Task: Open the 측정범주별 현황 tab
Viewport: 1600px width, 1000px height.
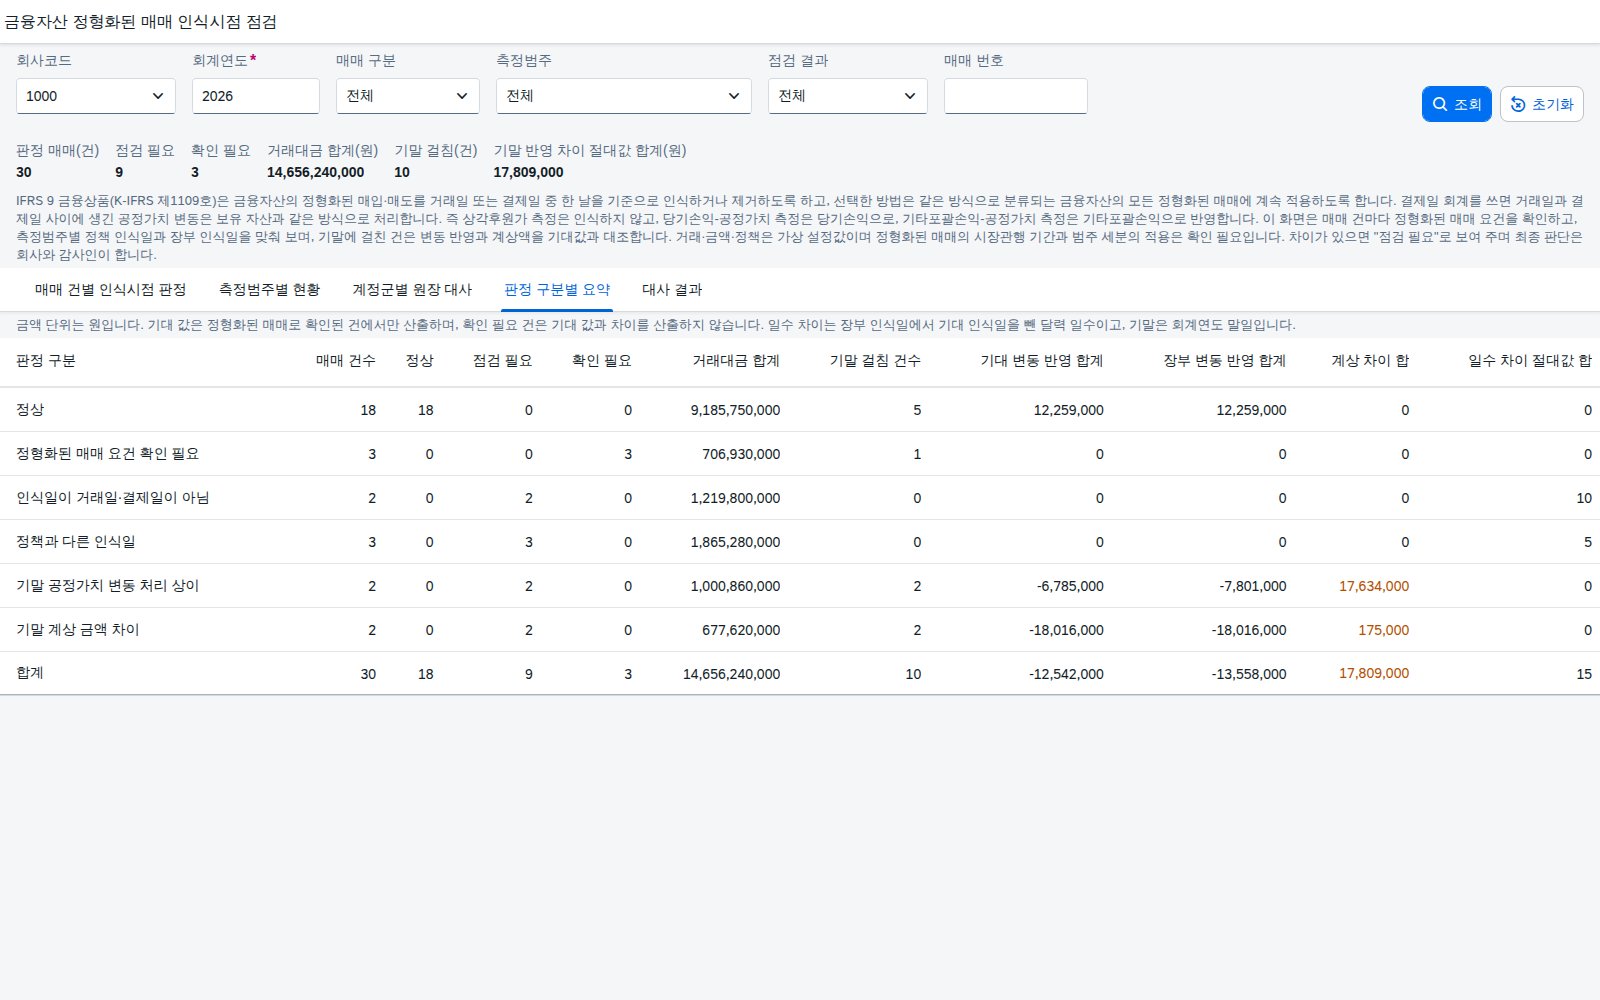Action: click(x=270, y=290)
